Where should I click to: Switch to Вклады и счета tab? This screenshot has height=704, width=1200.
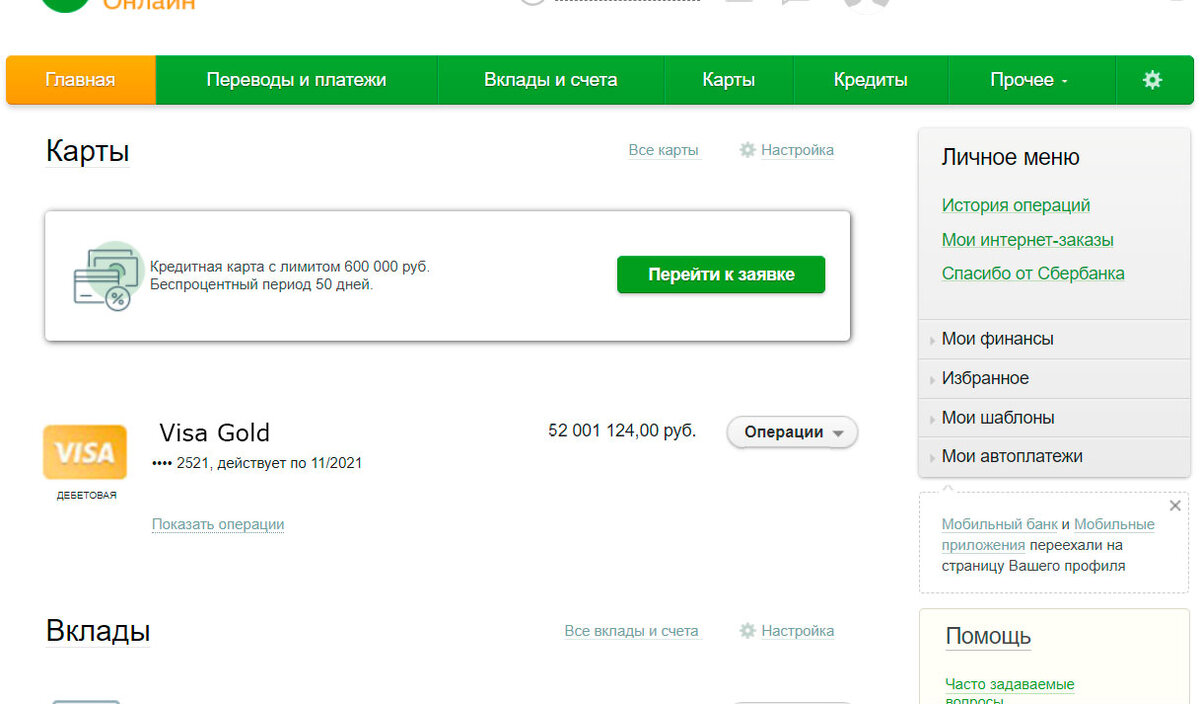[x=551, y=80]
